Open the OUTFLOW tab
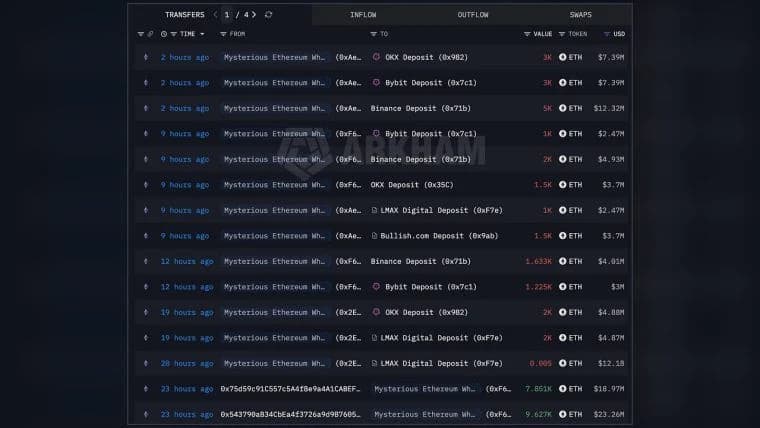The width and height of the screenshot is (760, 428). (473, 15)
